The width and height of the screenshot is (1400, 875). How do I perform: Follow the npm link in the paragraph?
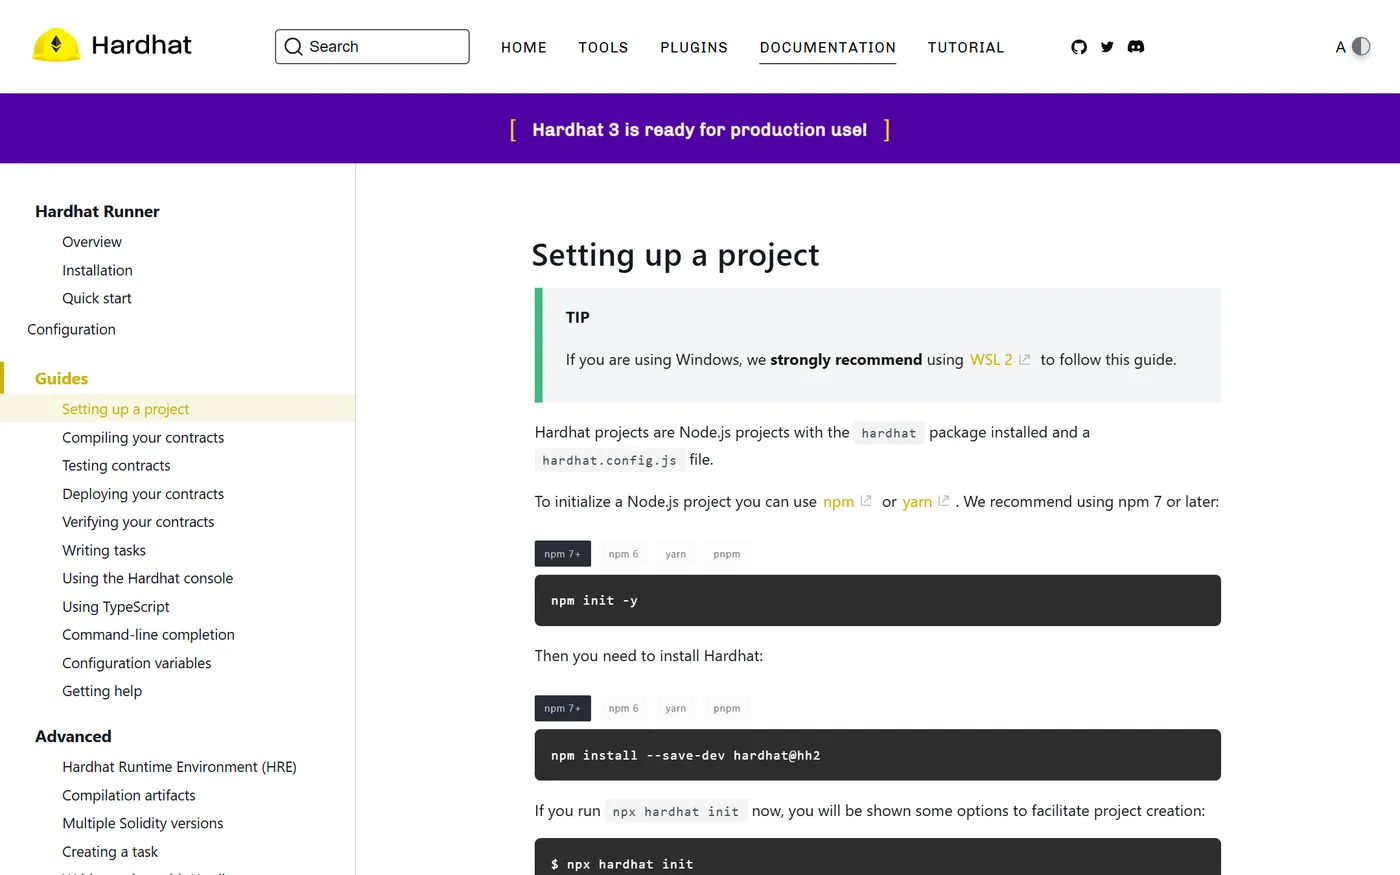point(838,502)
